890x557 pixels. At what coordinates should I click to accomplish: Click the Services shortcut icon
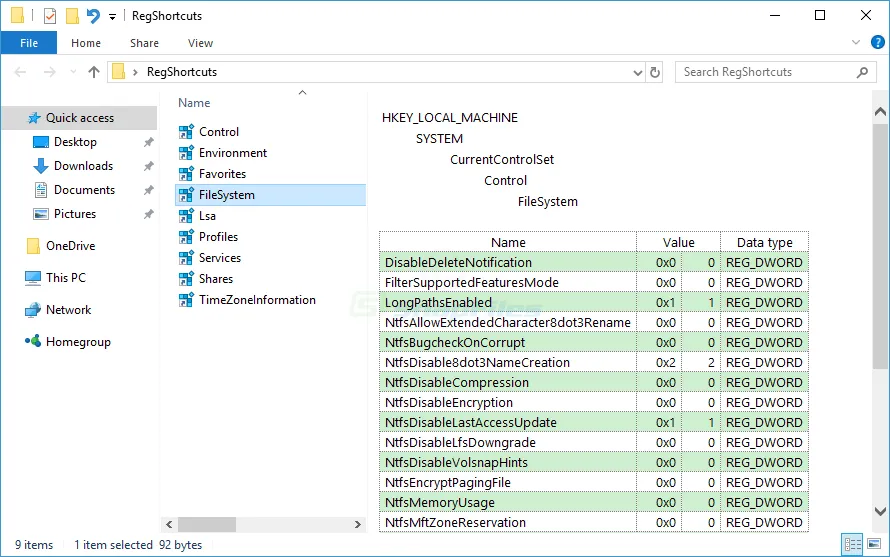[186, 258]
